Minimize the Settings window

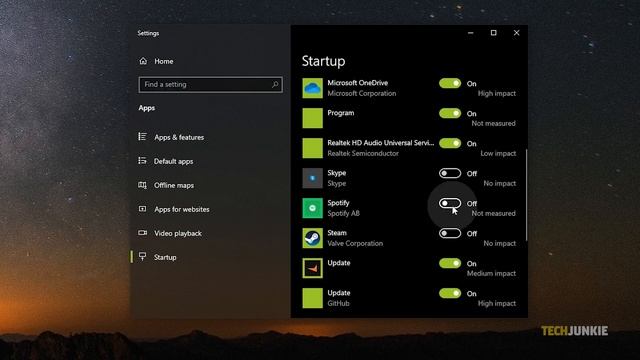click(x=471, y=33)
